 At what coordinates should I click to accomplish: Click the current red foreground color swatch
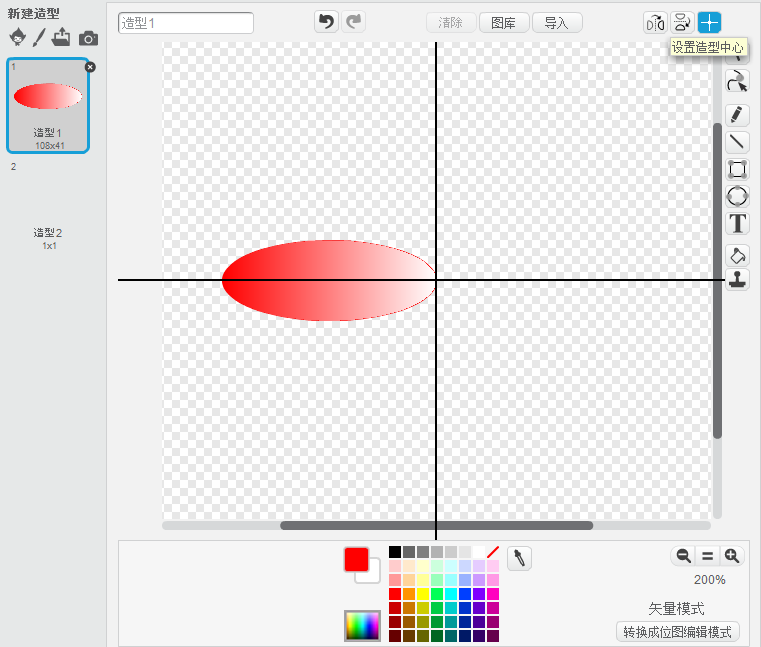tap(357, 560)
